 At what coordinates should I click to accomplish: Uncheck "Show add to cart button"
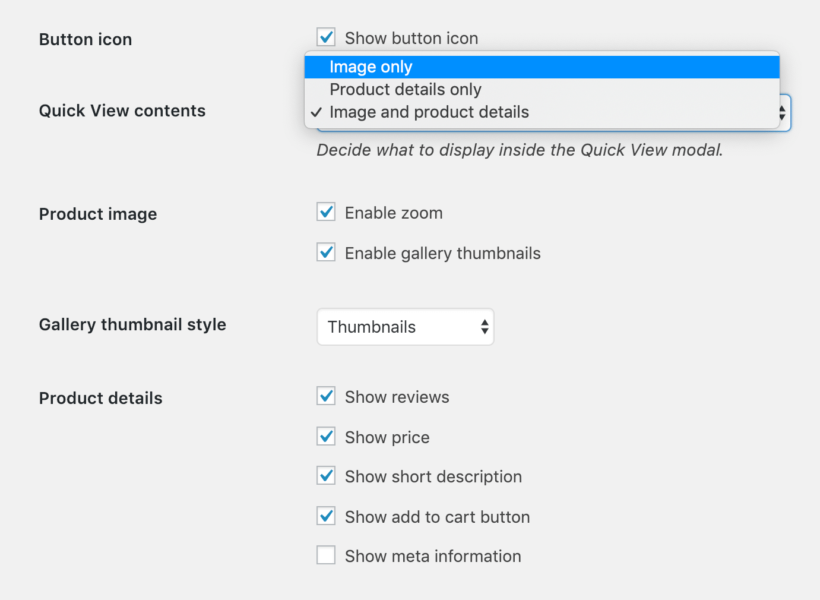point(325,516)
